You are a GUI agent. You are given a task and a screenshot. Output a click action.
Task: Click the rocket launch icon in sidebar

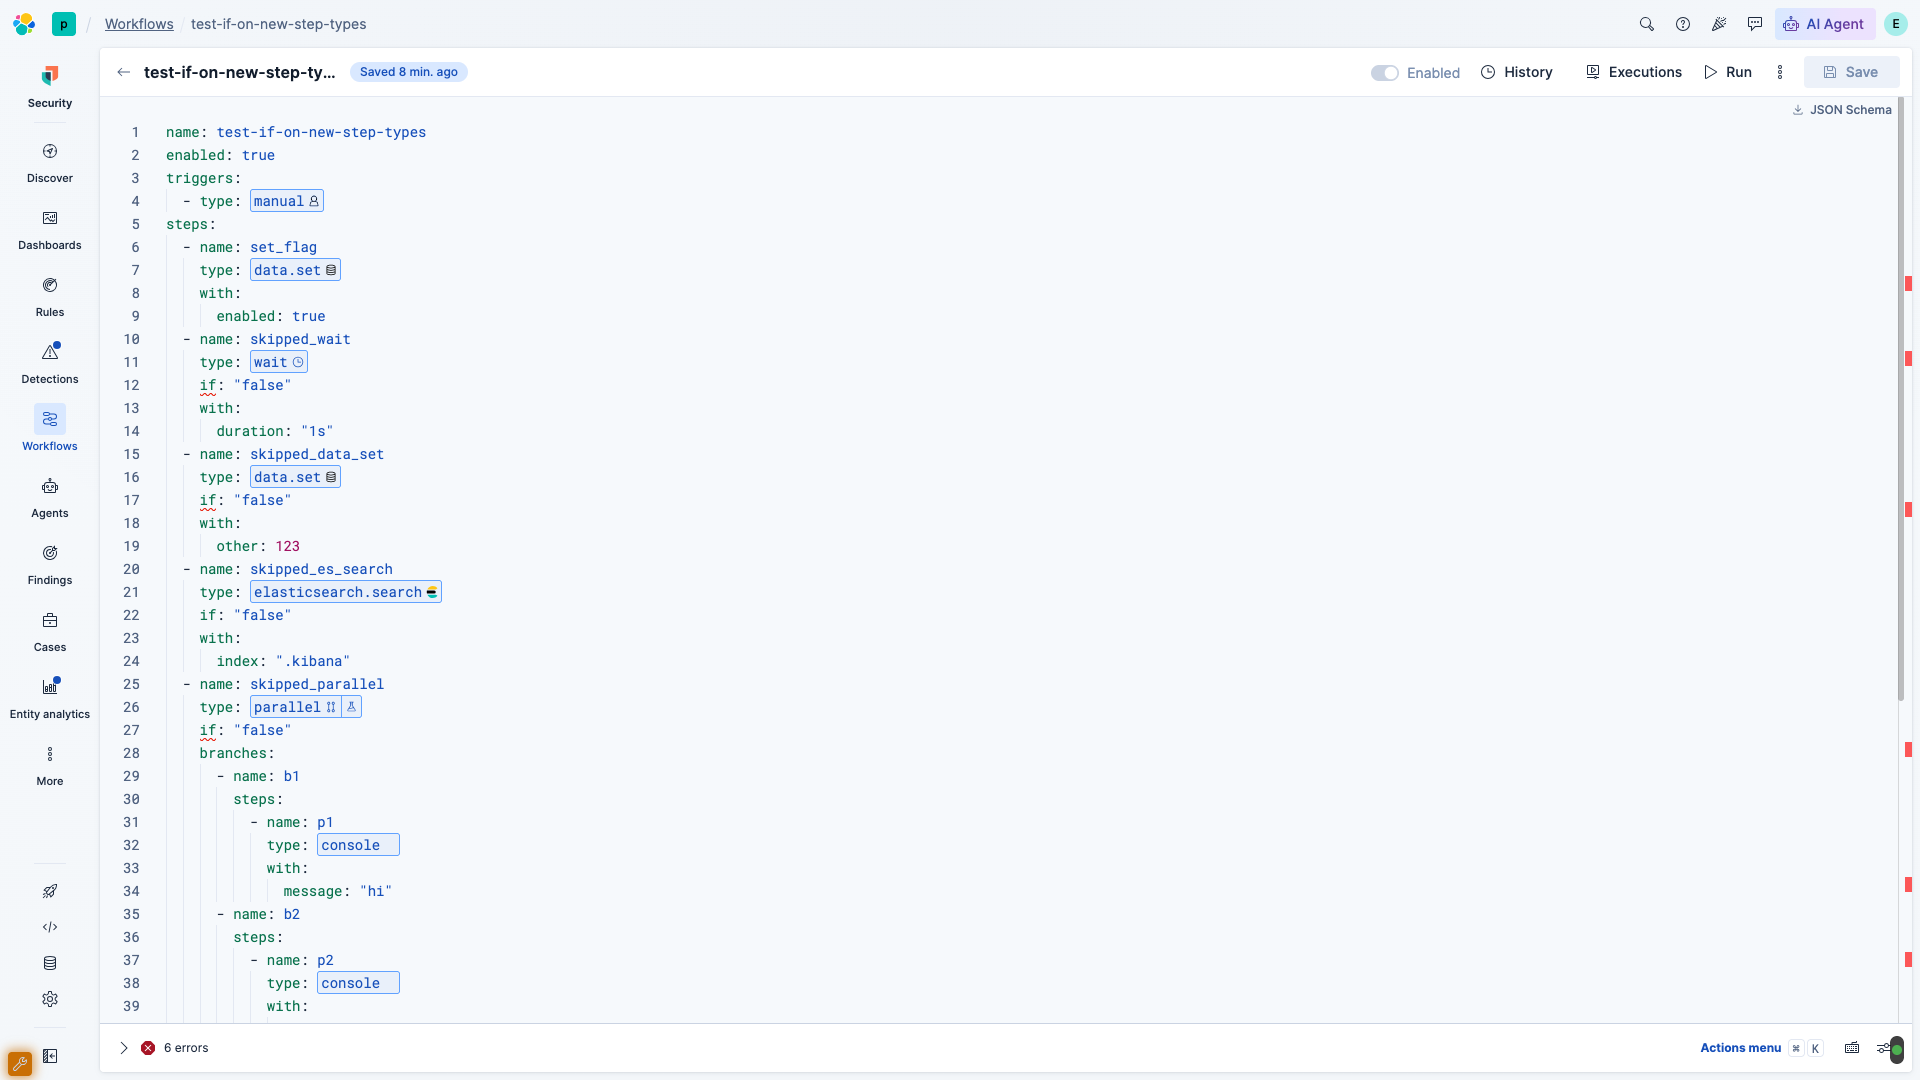pyautogui.click(x=50, y=891)
